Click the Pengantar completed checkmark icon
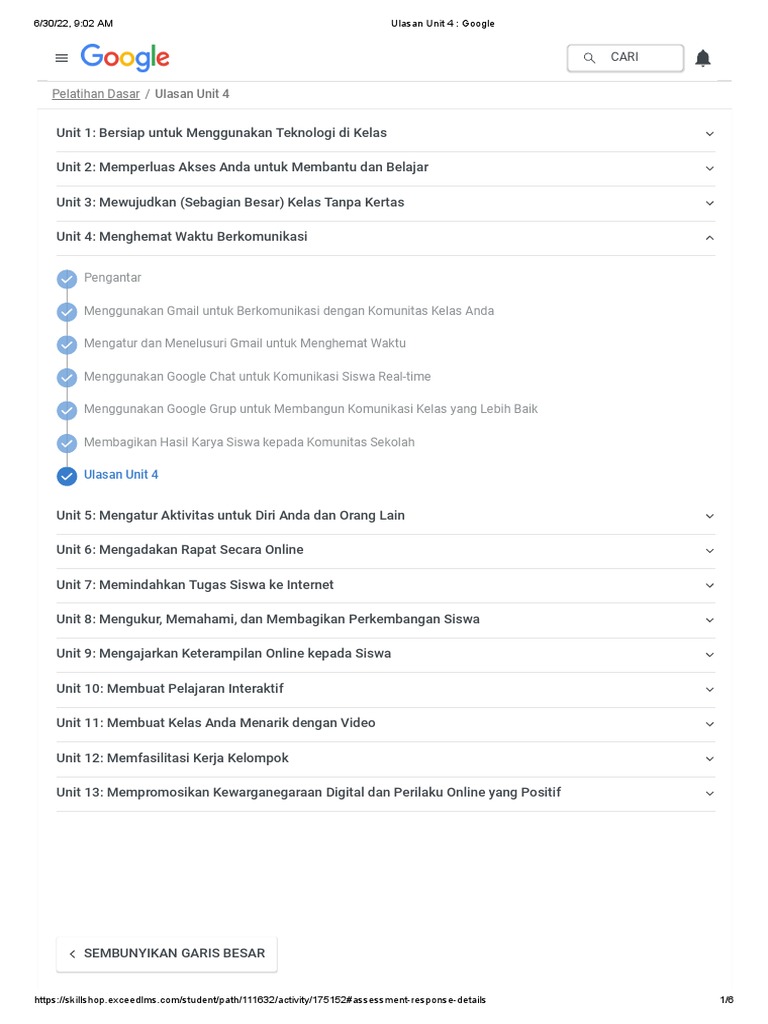 pos(67,279)
